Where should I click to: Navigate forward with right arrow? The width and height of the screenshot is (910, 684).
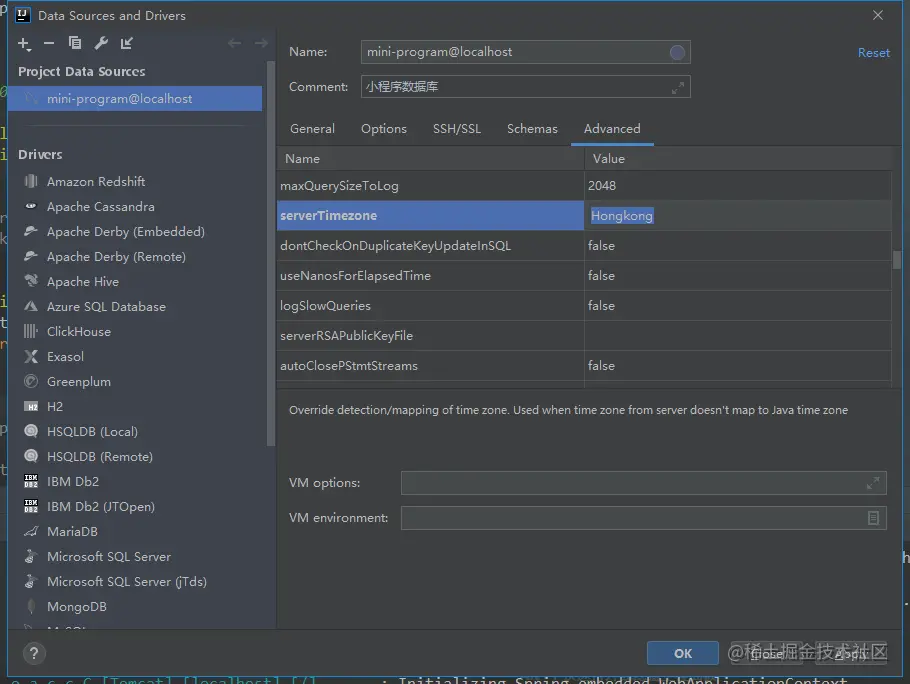click(x=261, y=43)
